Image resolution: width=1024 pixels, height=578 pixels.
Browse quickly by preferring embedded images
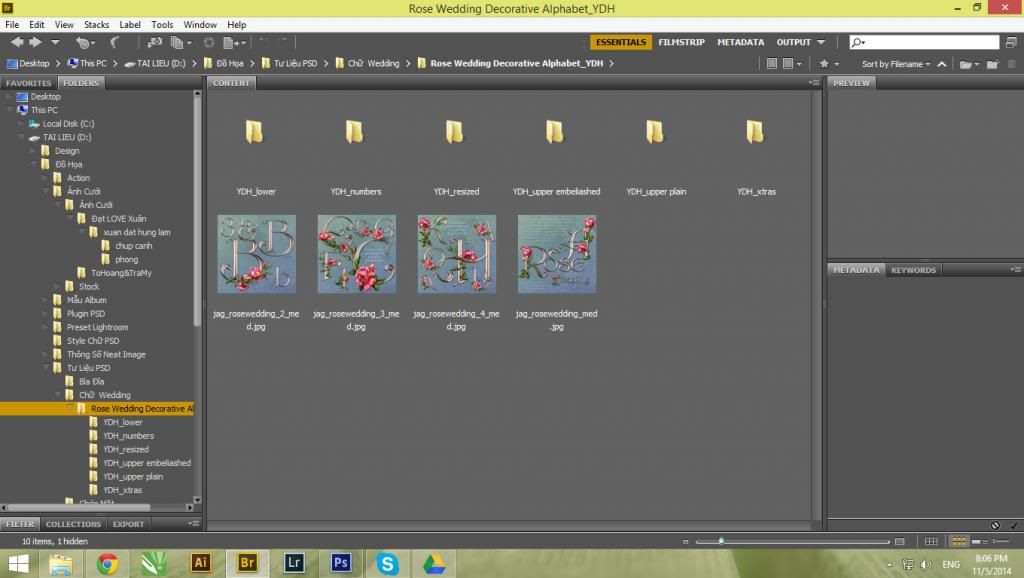pos(771,64)
